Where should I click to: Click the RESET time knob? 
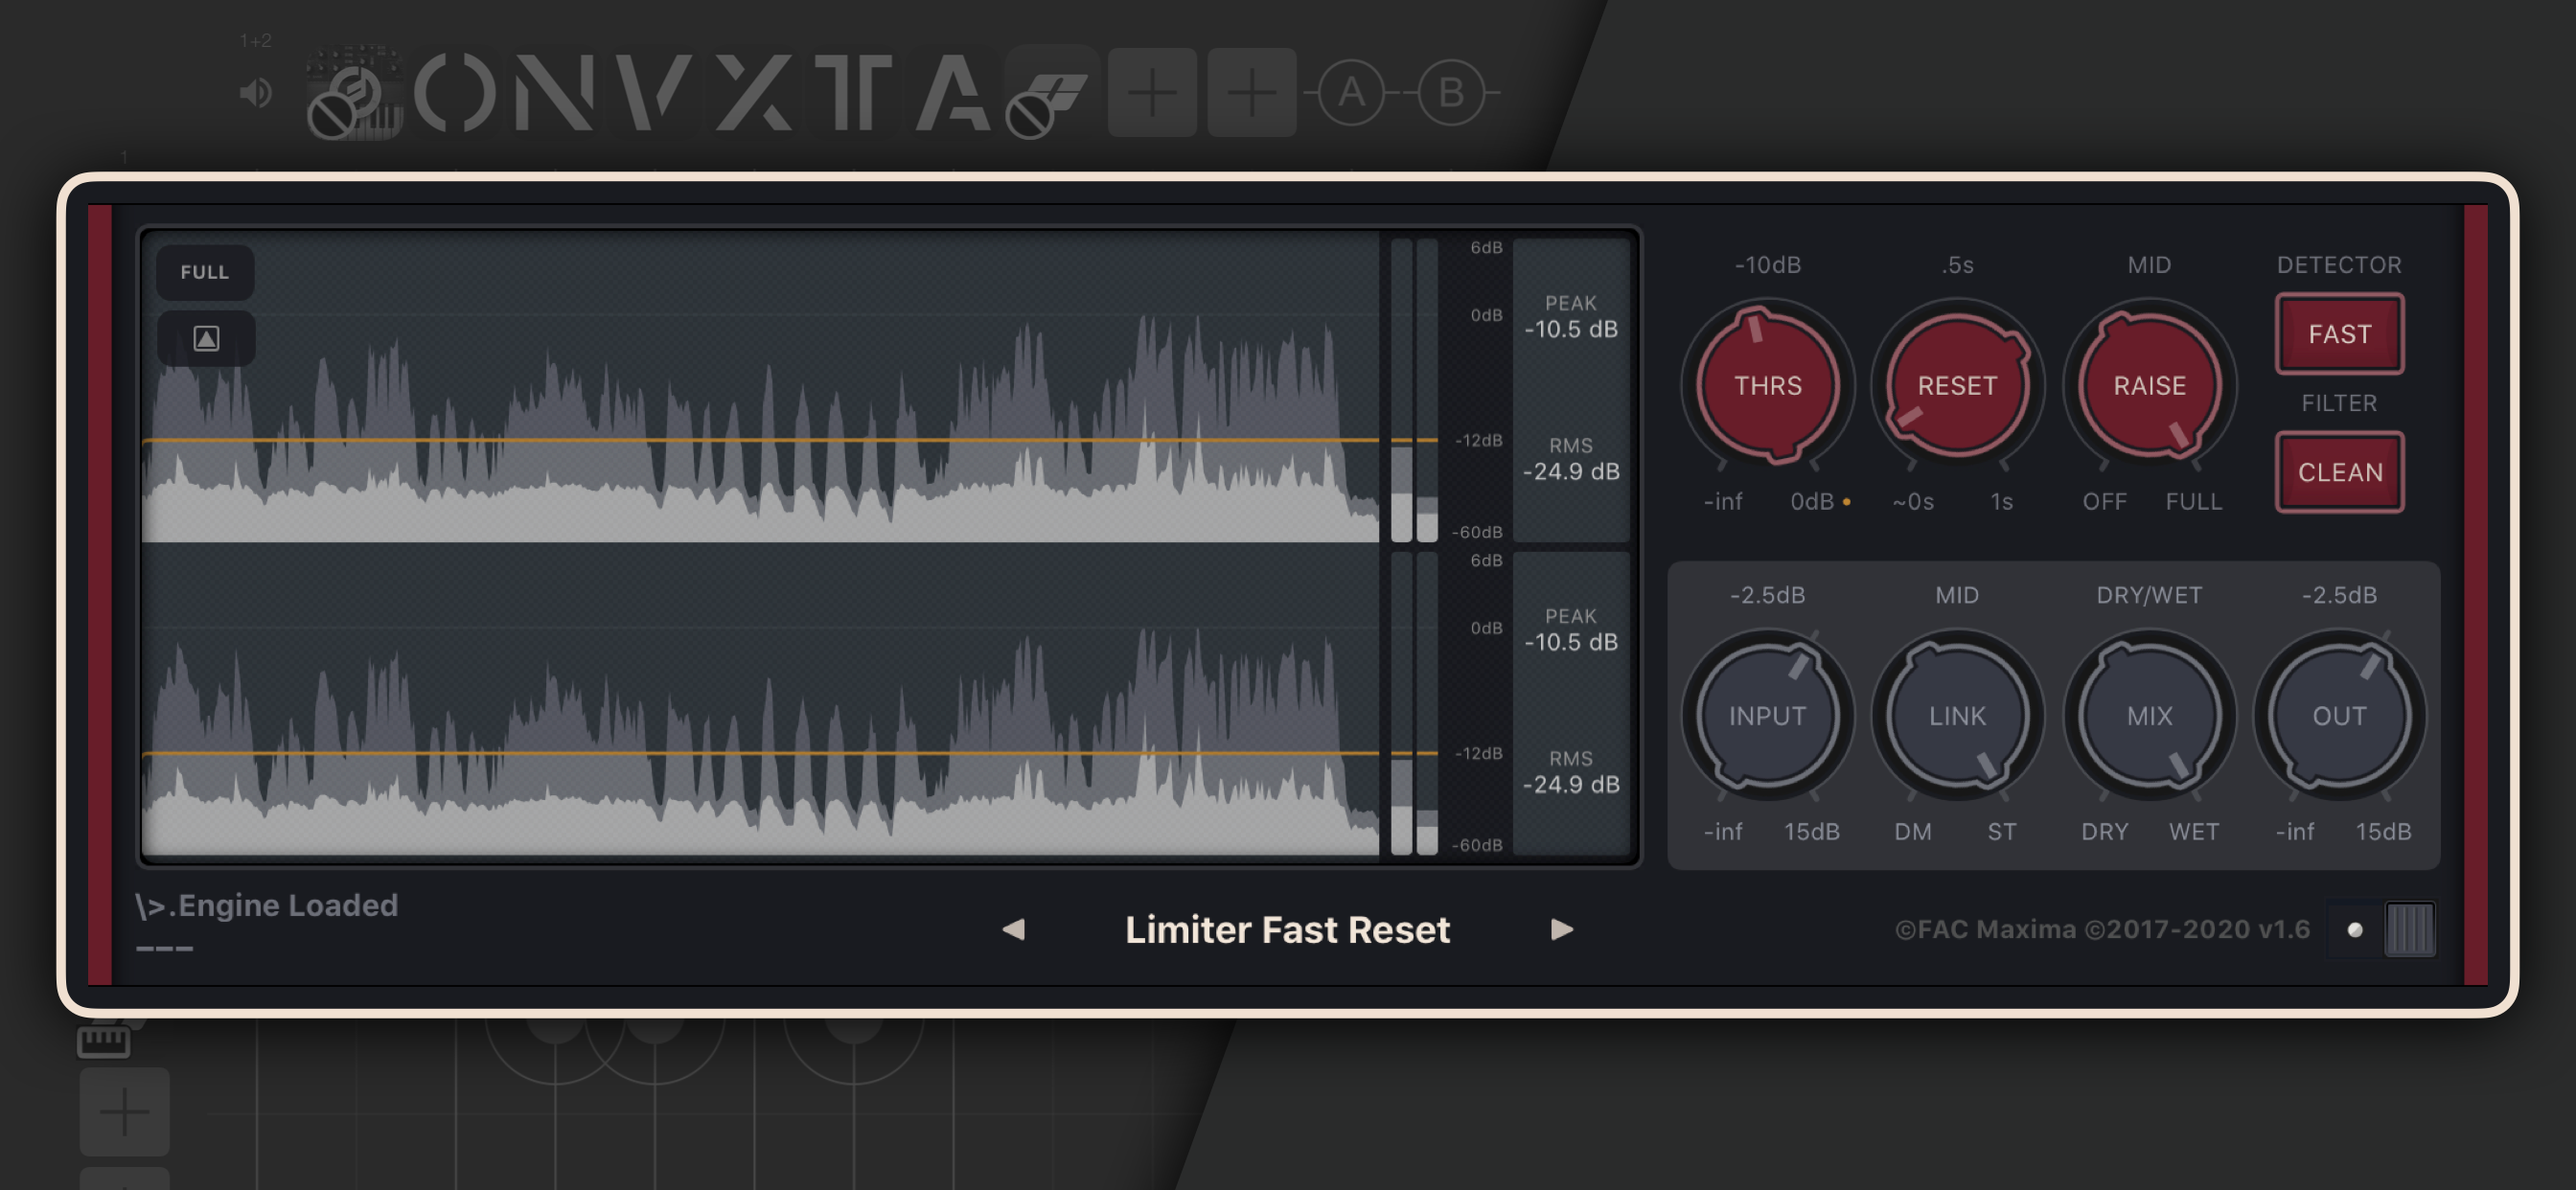1957,386
